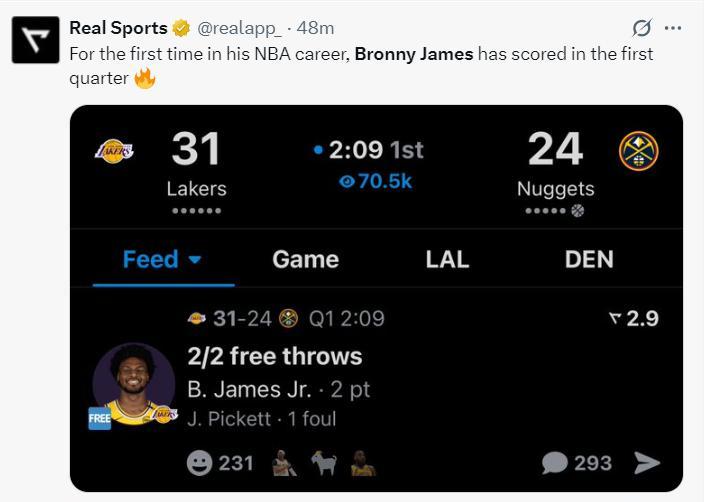Click the 48m post timestamp
The height and width of the screenshot is (502, 705).
point(316,28)
